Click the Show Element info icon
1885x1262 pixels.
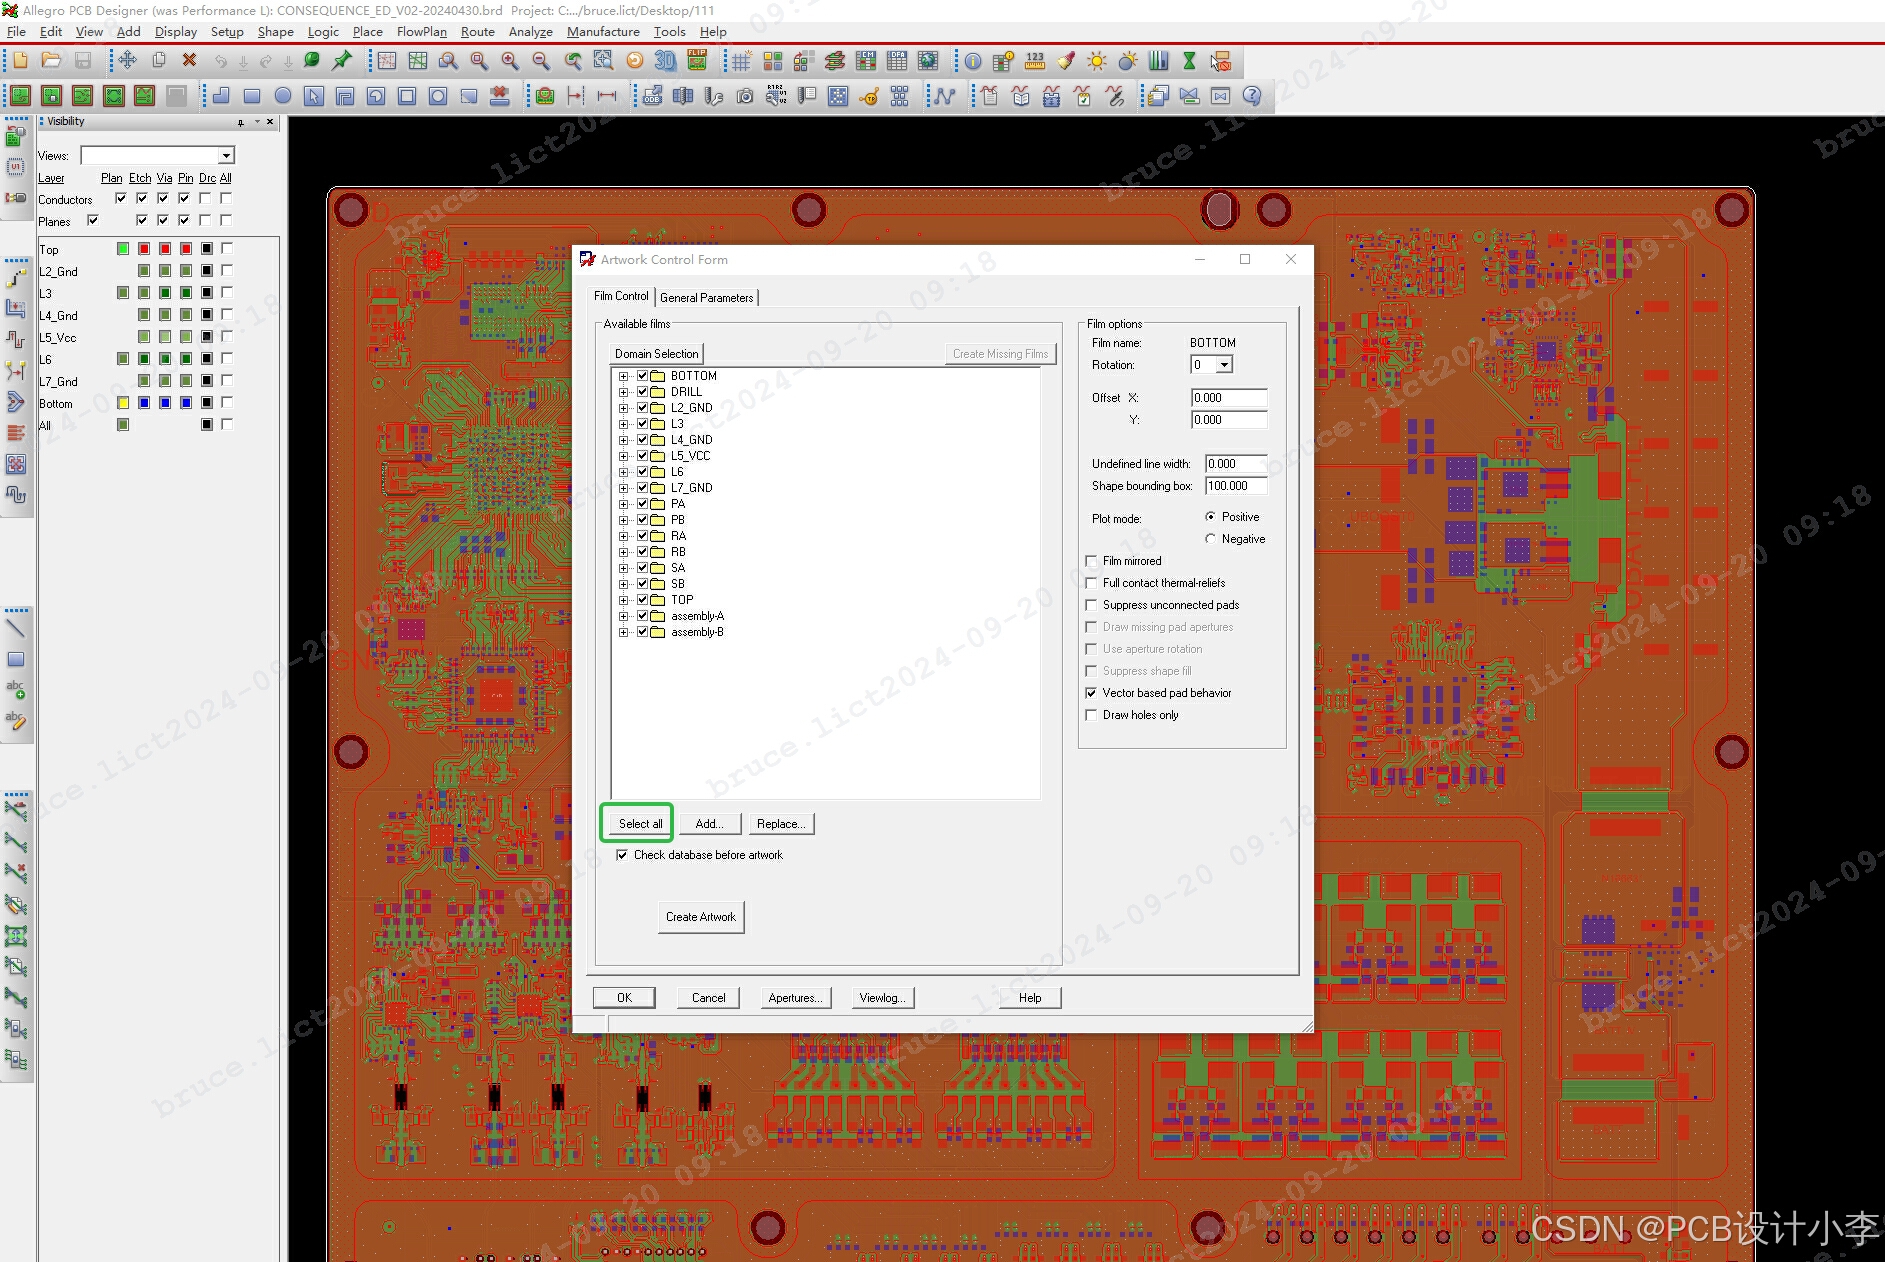(x=973, y=61)
